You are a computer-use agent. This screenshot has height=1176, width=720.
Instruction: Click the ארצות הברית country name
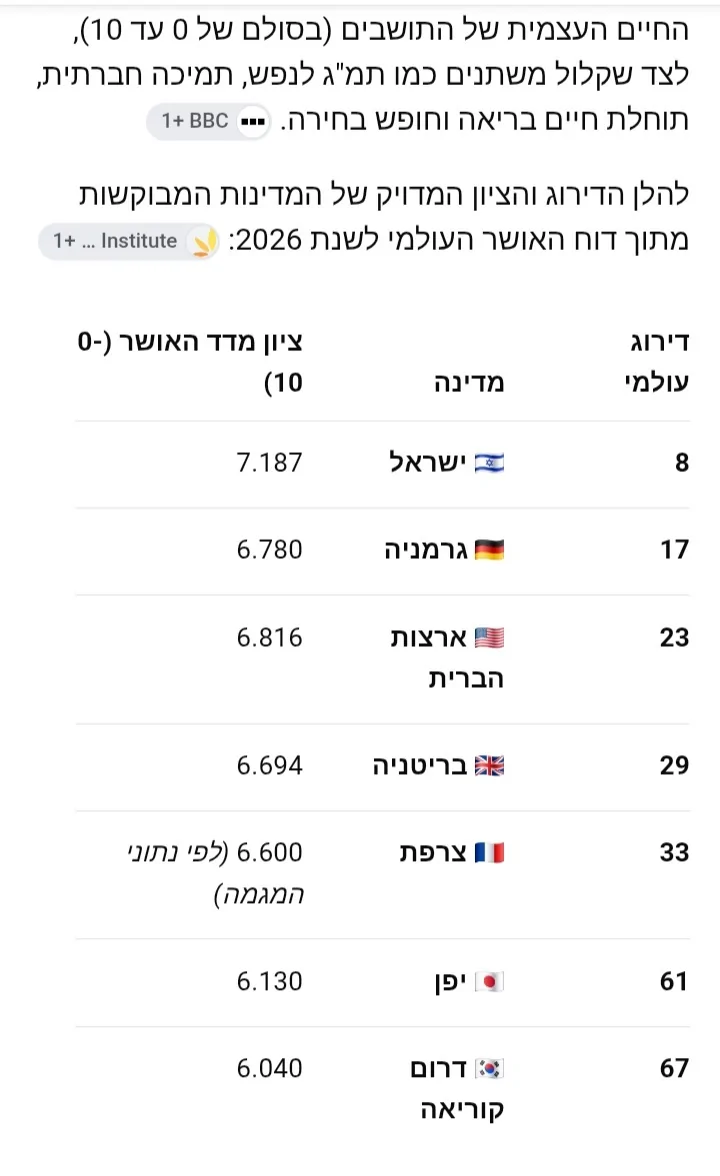[447, 658]
